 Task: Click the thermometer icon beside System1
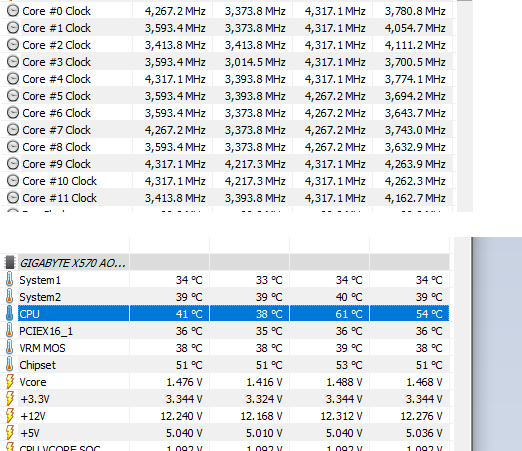pos(9,280)
